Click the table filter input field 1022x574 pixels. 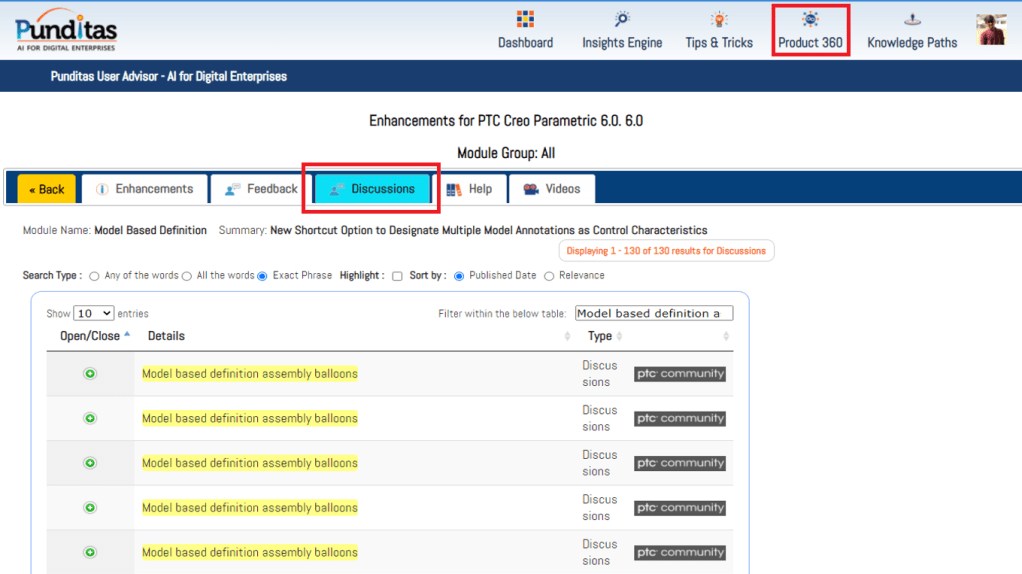(653, 314)
